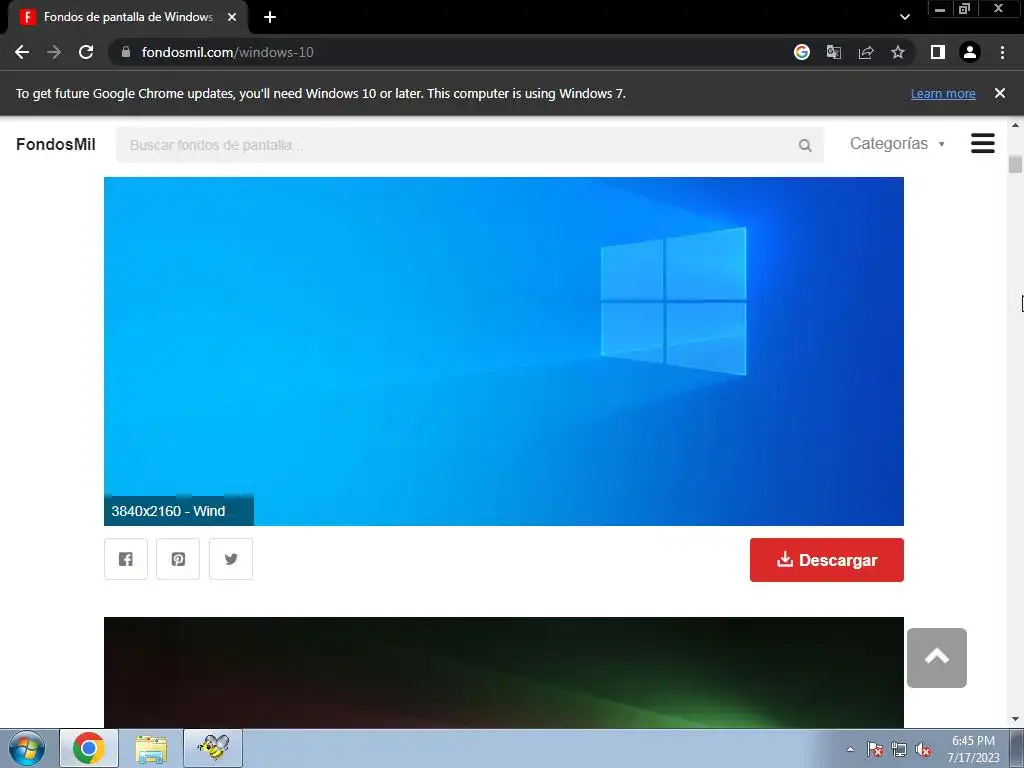The image size is (1024, 768).
Task: Open the taskbar clock showing 6:45 PM
Action: (973, 749)
